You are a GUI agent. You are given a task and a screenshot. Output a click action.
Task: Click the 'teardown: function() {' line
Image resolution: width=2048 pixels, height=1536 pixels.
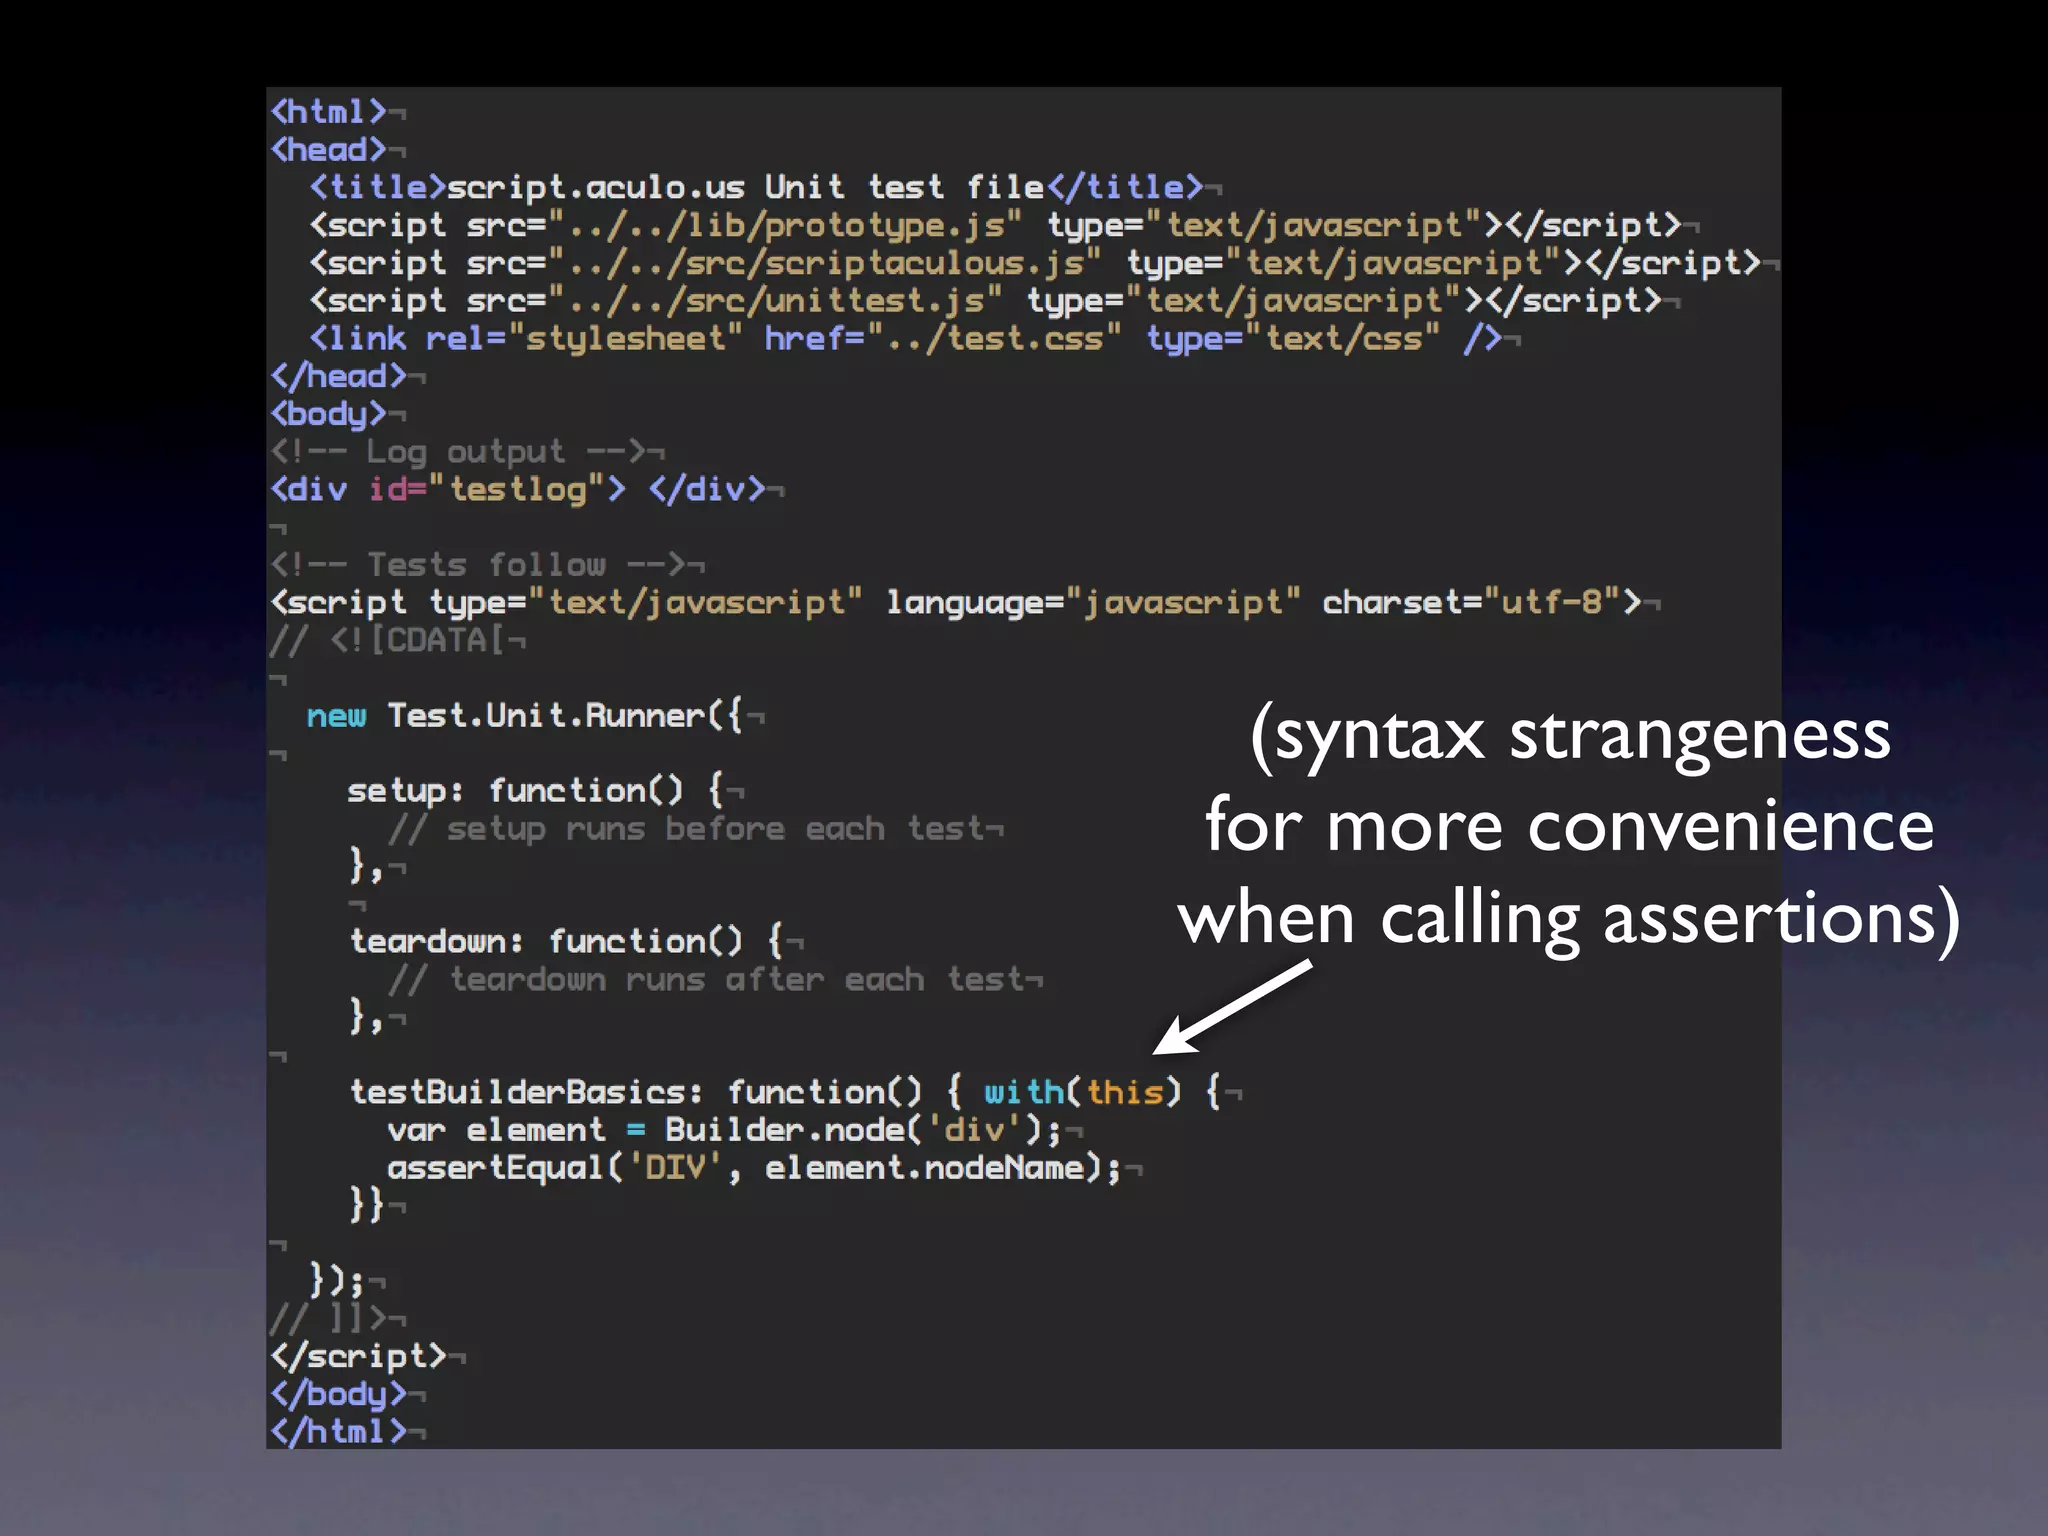[x=566, y=942]
